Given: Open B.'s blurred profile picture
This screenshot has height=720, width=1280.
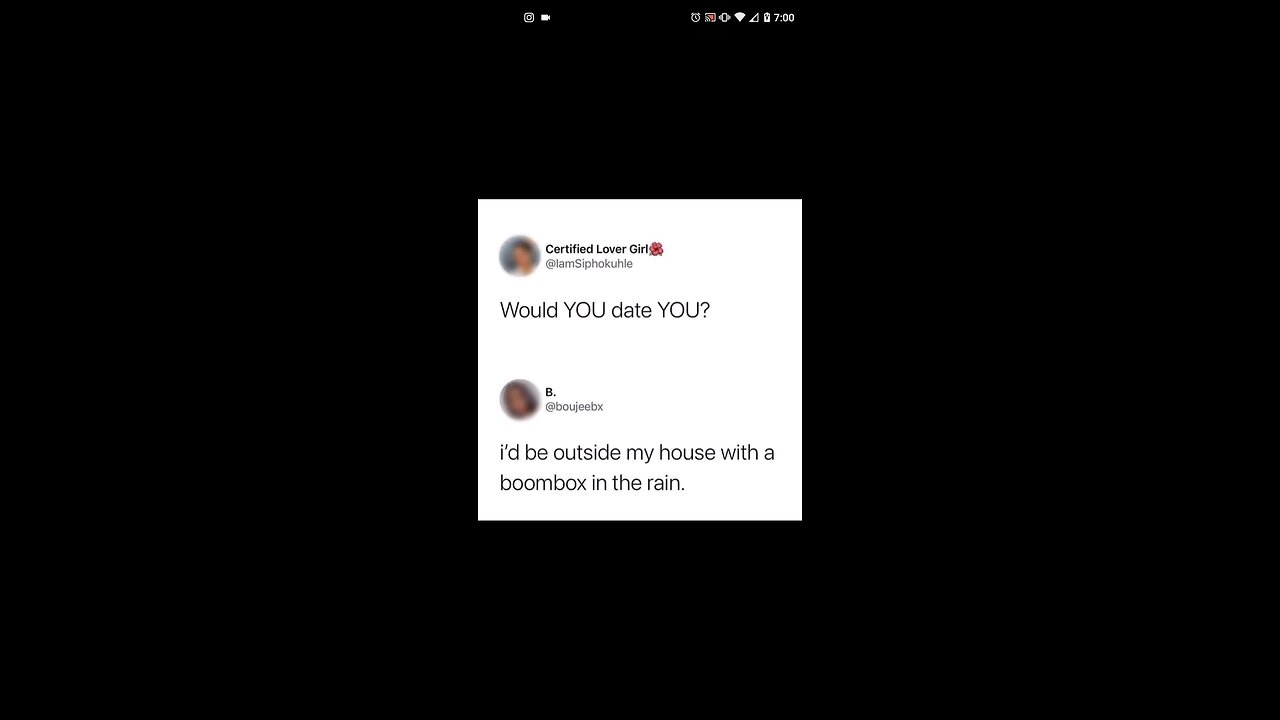Looking at the screenshot, I should [519, 399].
